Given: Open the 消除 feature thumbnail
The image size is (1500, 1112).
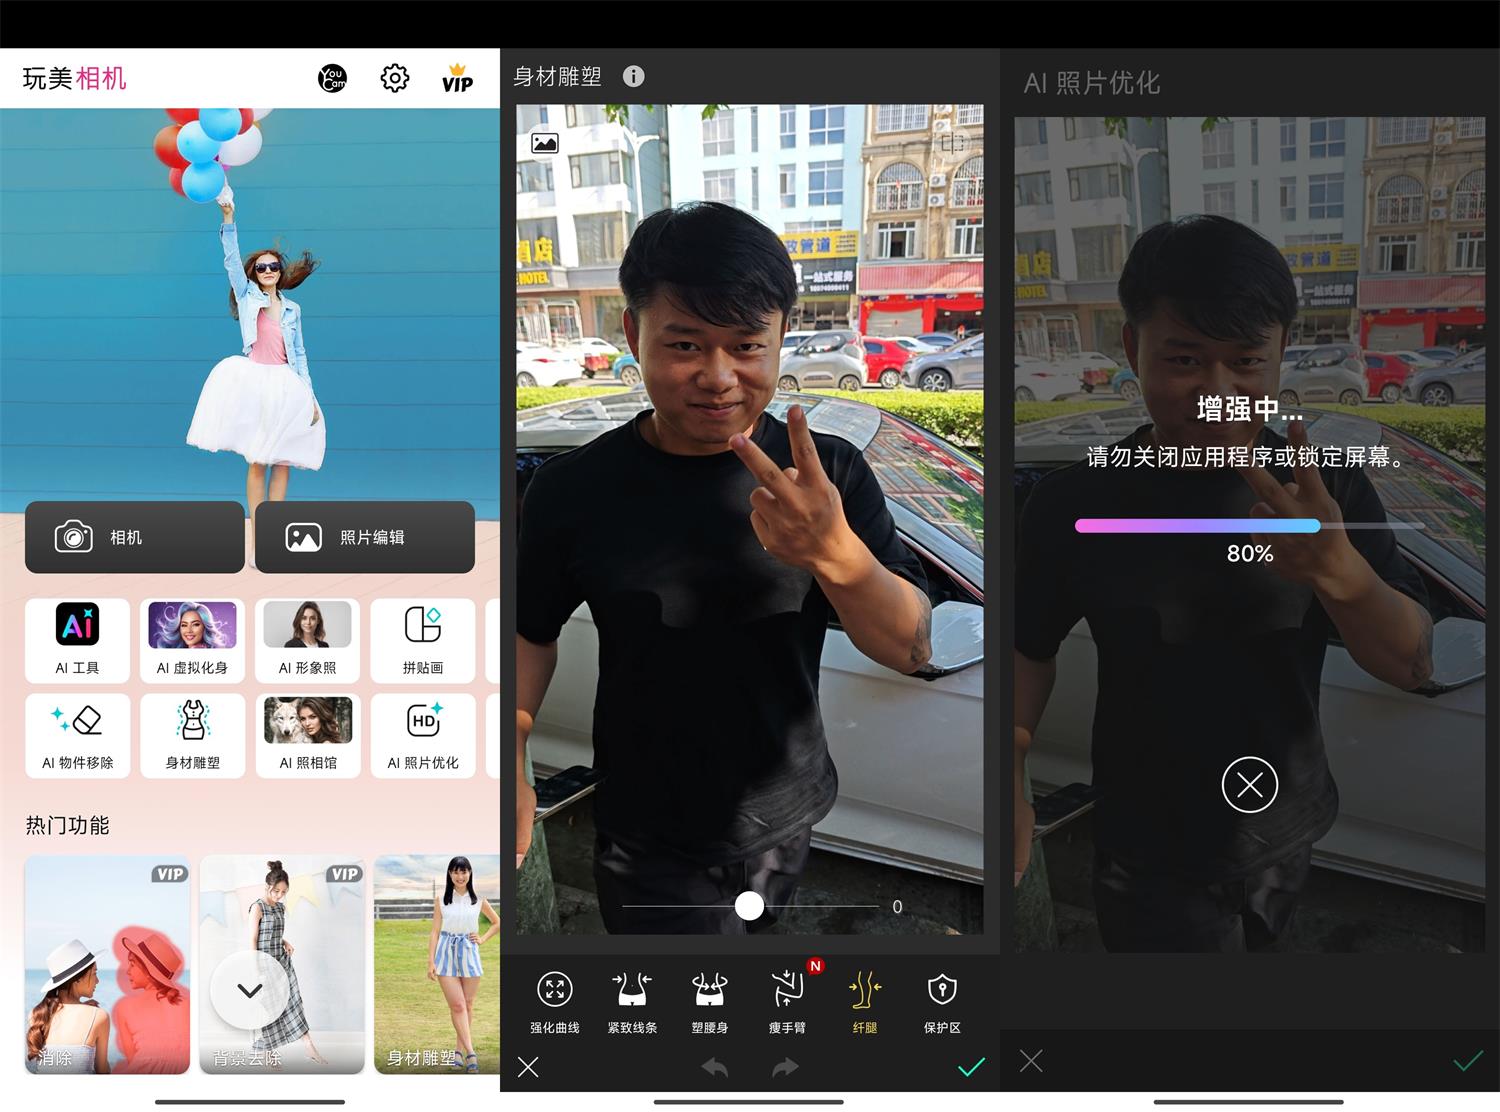Looking at the screenshot, I should (107, 965).
